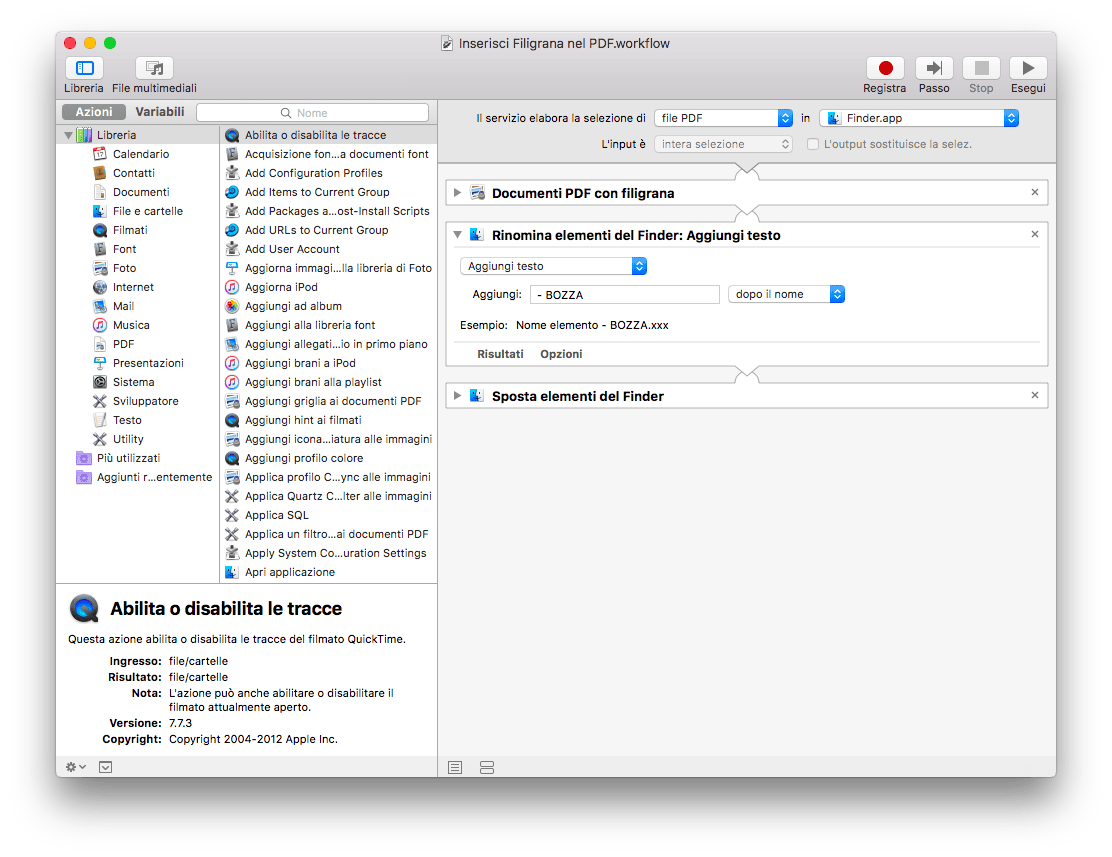
Task: Click the Risultati button
Action: point(500,354)
